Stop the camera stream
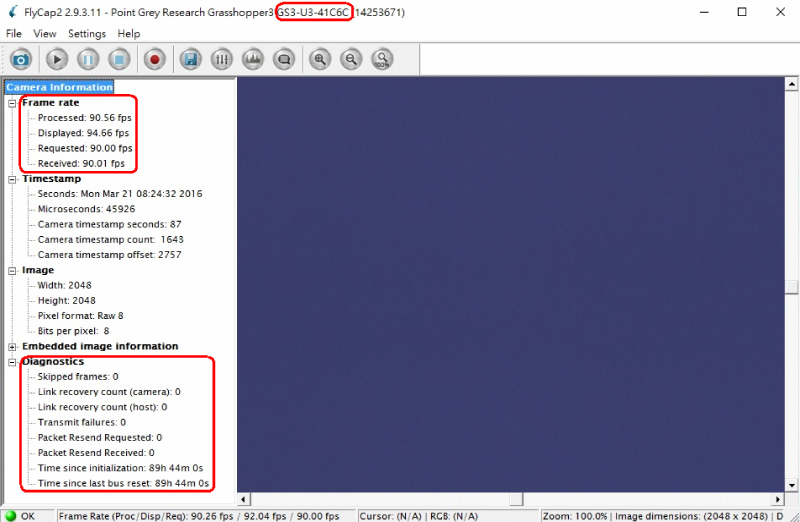The width and height of the screenshot is (800, 522). [x=119, y=59]
